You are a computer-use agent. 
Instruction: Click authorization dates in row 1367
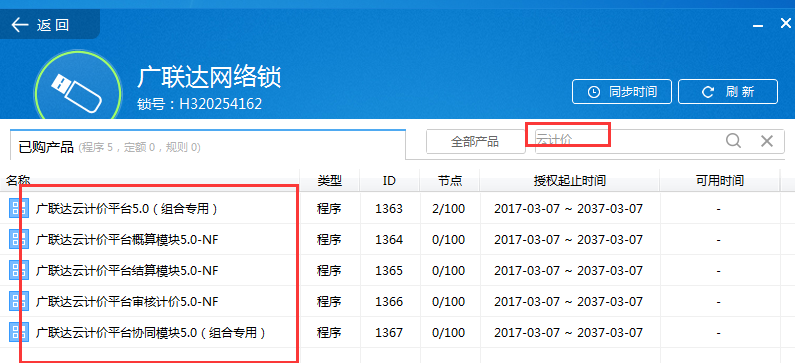tap(568, 333)
